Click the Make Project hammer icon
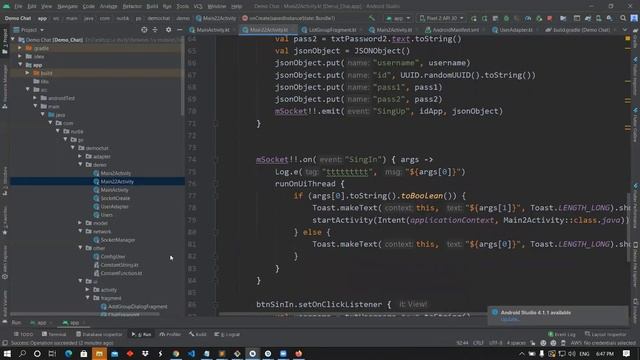The width and height of the screenshot is (640, 360). click(371, 18)
